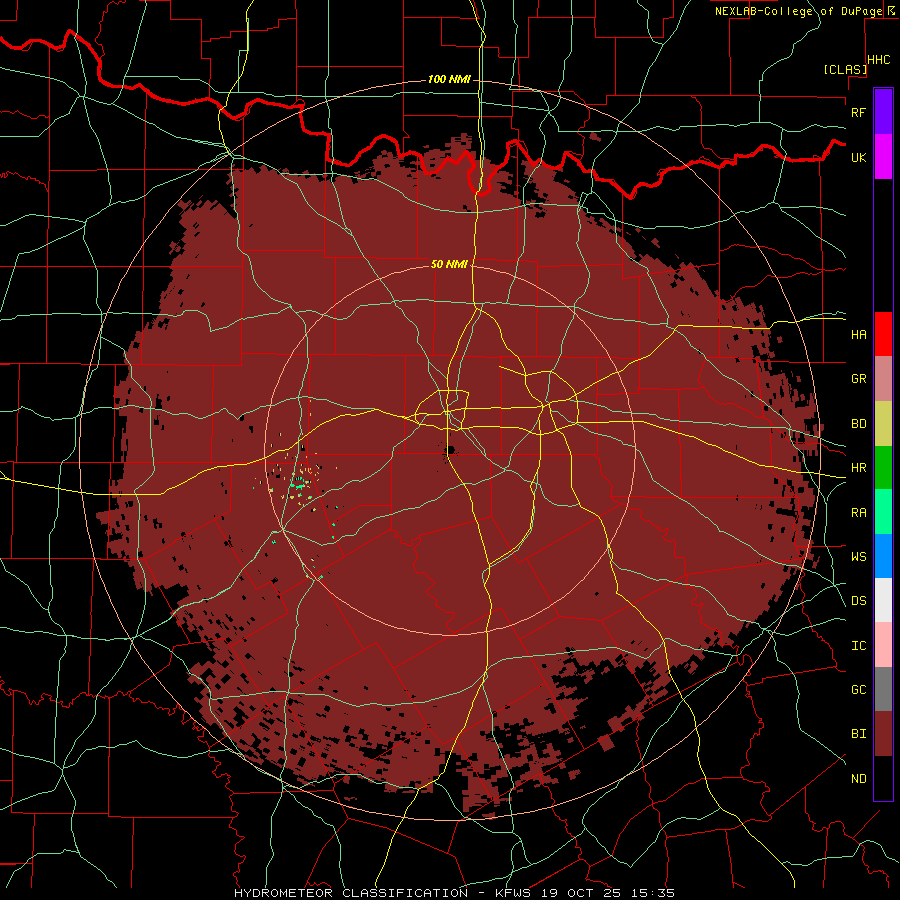This screenshot has height=900, width=900.
Task: Click the HYDROMETEOR CLASSIFICATION footer title
Action: 351,893
